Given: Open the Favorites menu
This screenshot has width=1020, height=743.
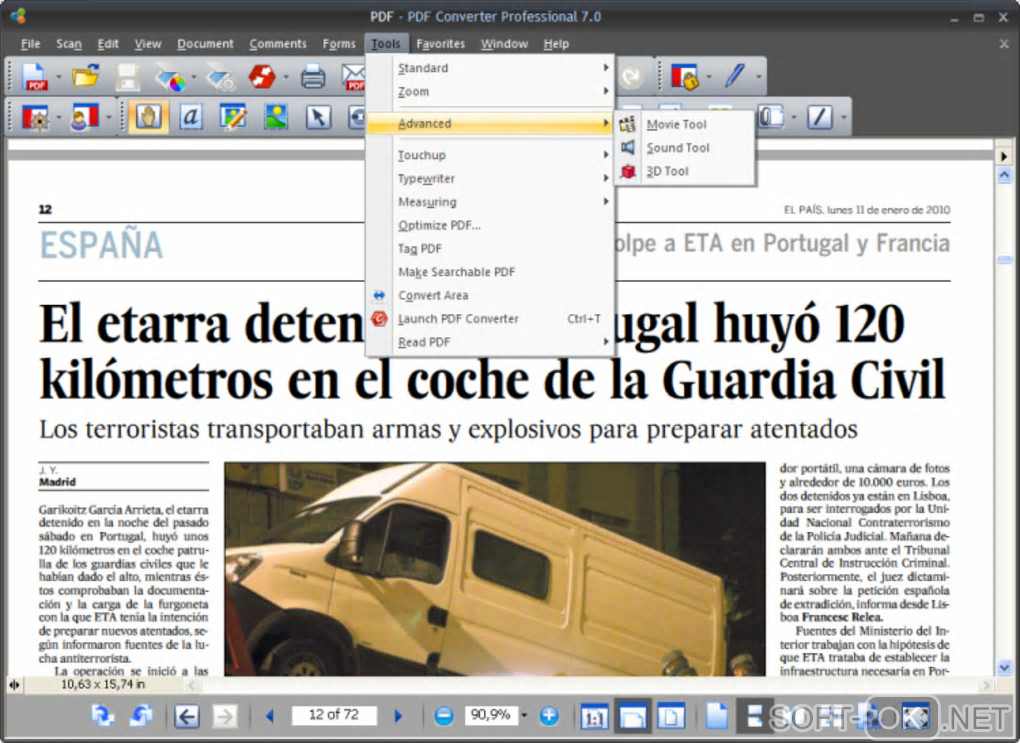Looking at the screenshot, I should [440, 44].
